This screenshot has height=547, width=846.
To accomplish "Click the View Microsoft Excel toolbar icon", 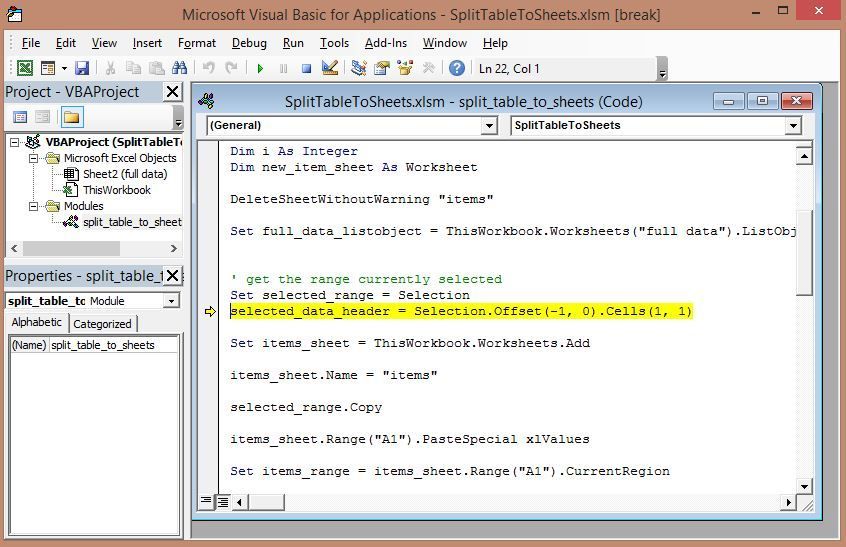I will coord(25,69).
